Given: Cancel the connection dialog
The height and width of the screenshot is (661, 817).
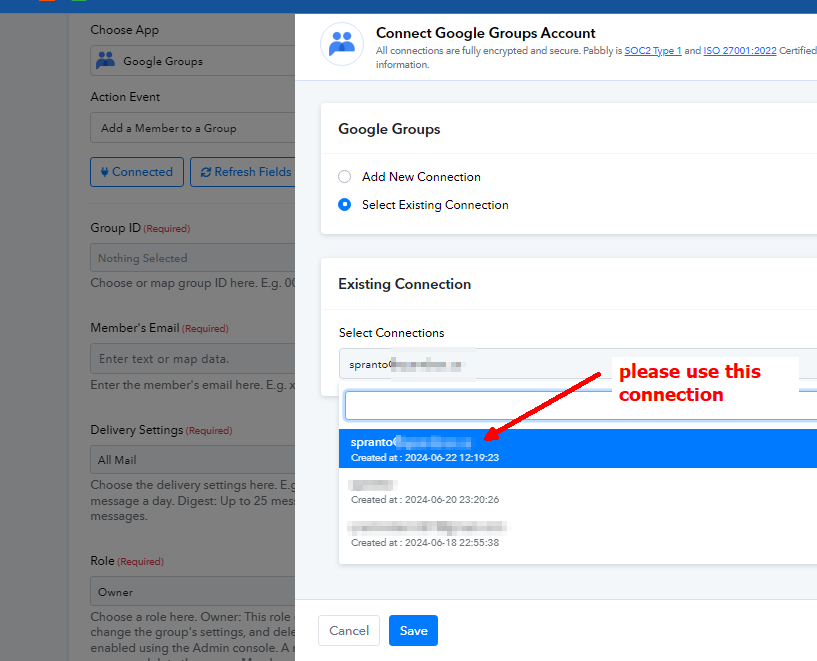Looking at the screenshot, I should 349,630.
